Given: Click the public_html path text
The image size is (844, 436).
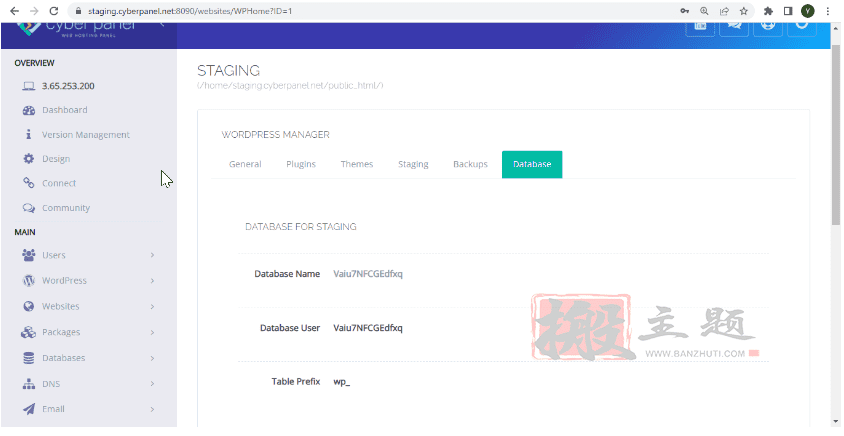Looking at the screenshot, I should pyautogui.click(x=290, y=86).
